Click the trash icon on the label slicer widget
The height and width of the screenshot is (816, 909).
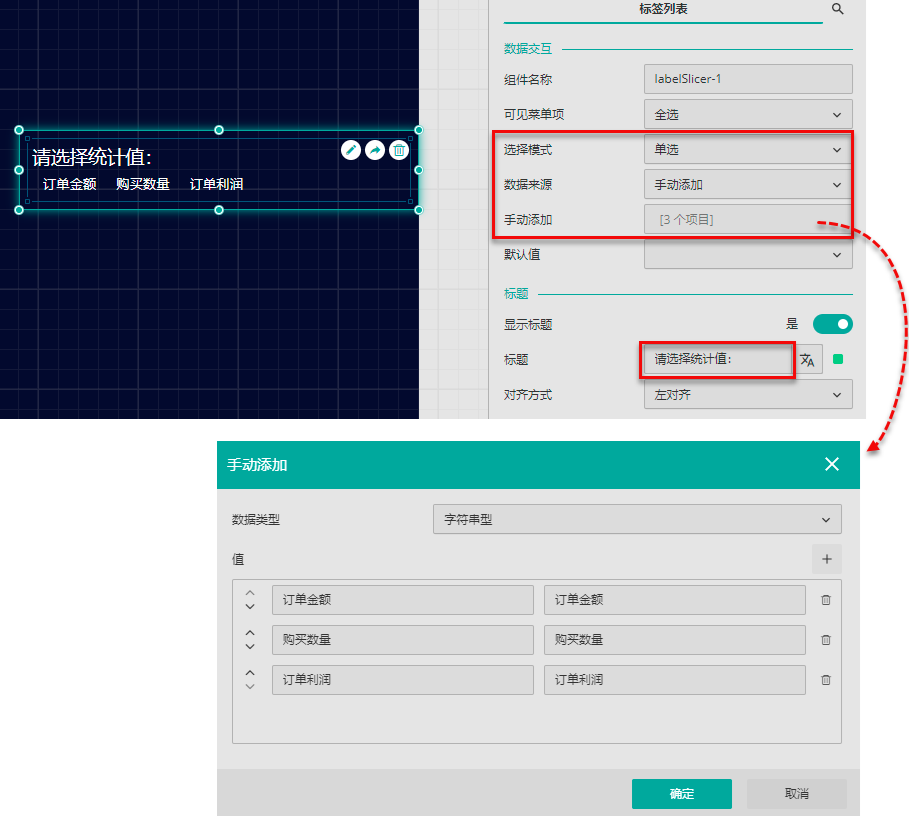pyautogui.click(x=399, y=150)
